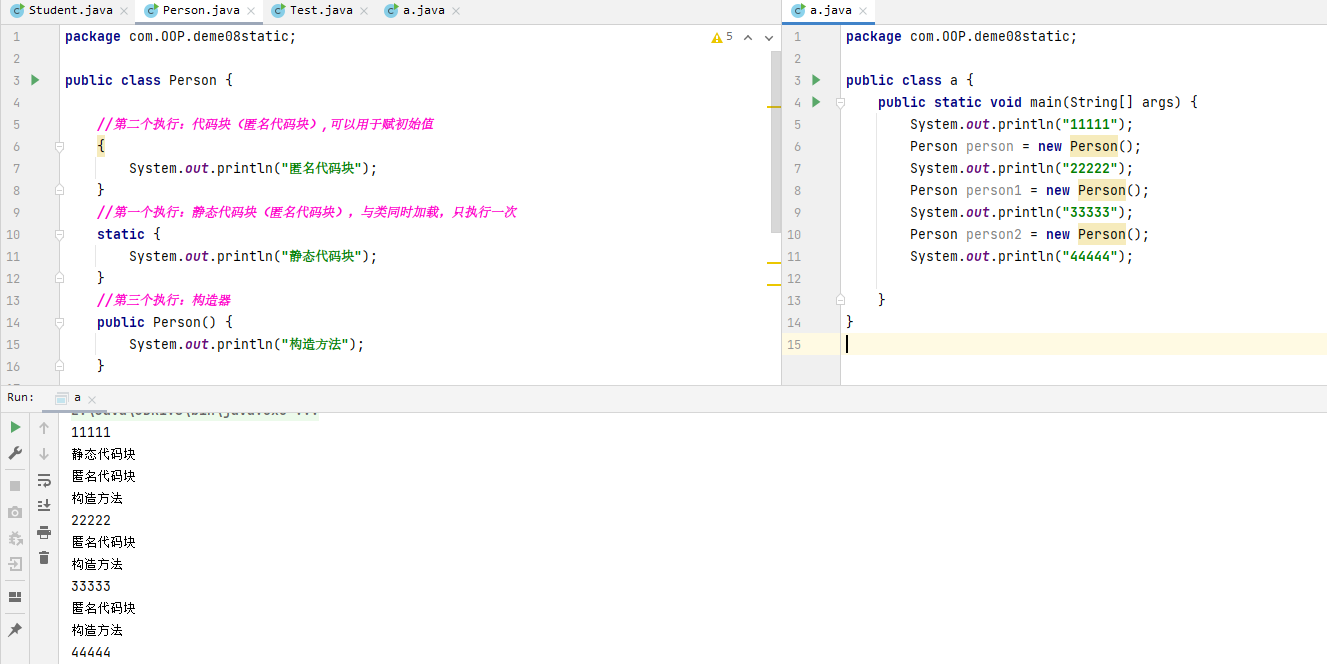Viewport: 1327px width, 664px height.
Task: Clear console with trash icon
Action: tap(44, 558)
